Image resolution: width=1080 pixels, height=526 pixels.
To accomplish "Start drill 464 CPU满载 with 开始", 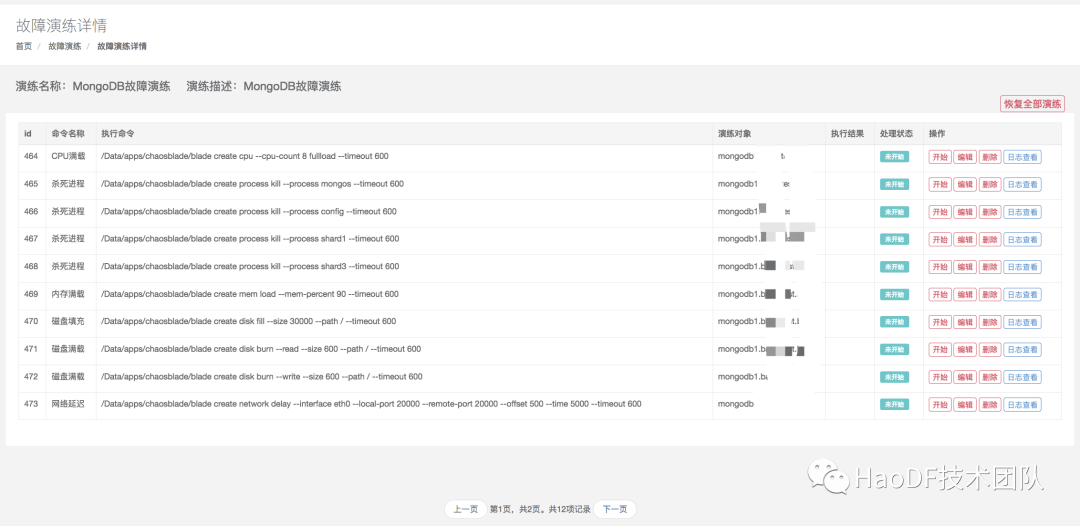I will (x=939, y=157).
